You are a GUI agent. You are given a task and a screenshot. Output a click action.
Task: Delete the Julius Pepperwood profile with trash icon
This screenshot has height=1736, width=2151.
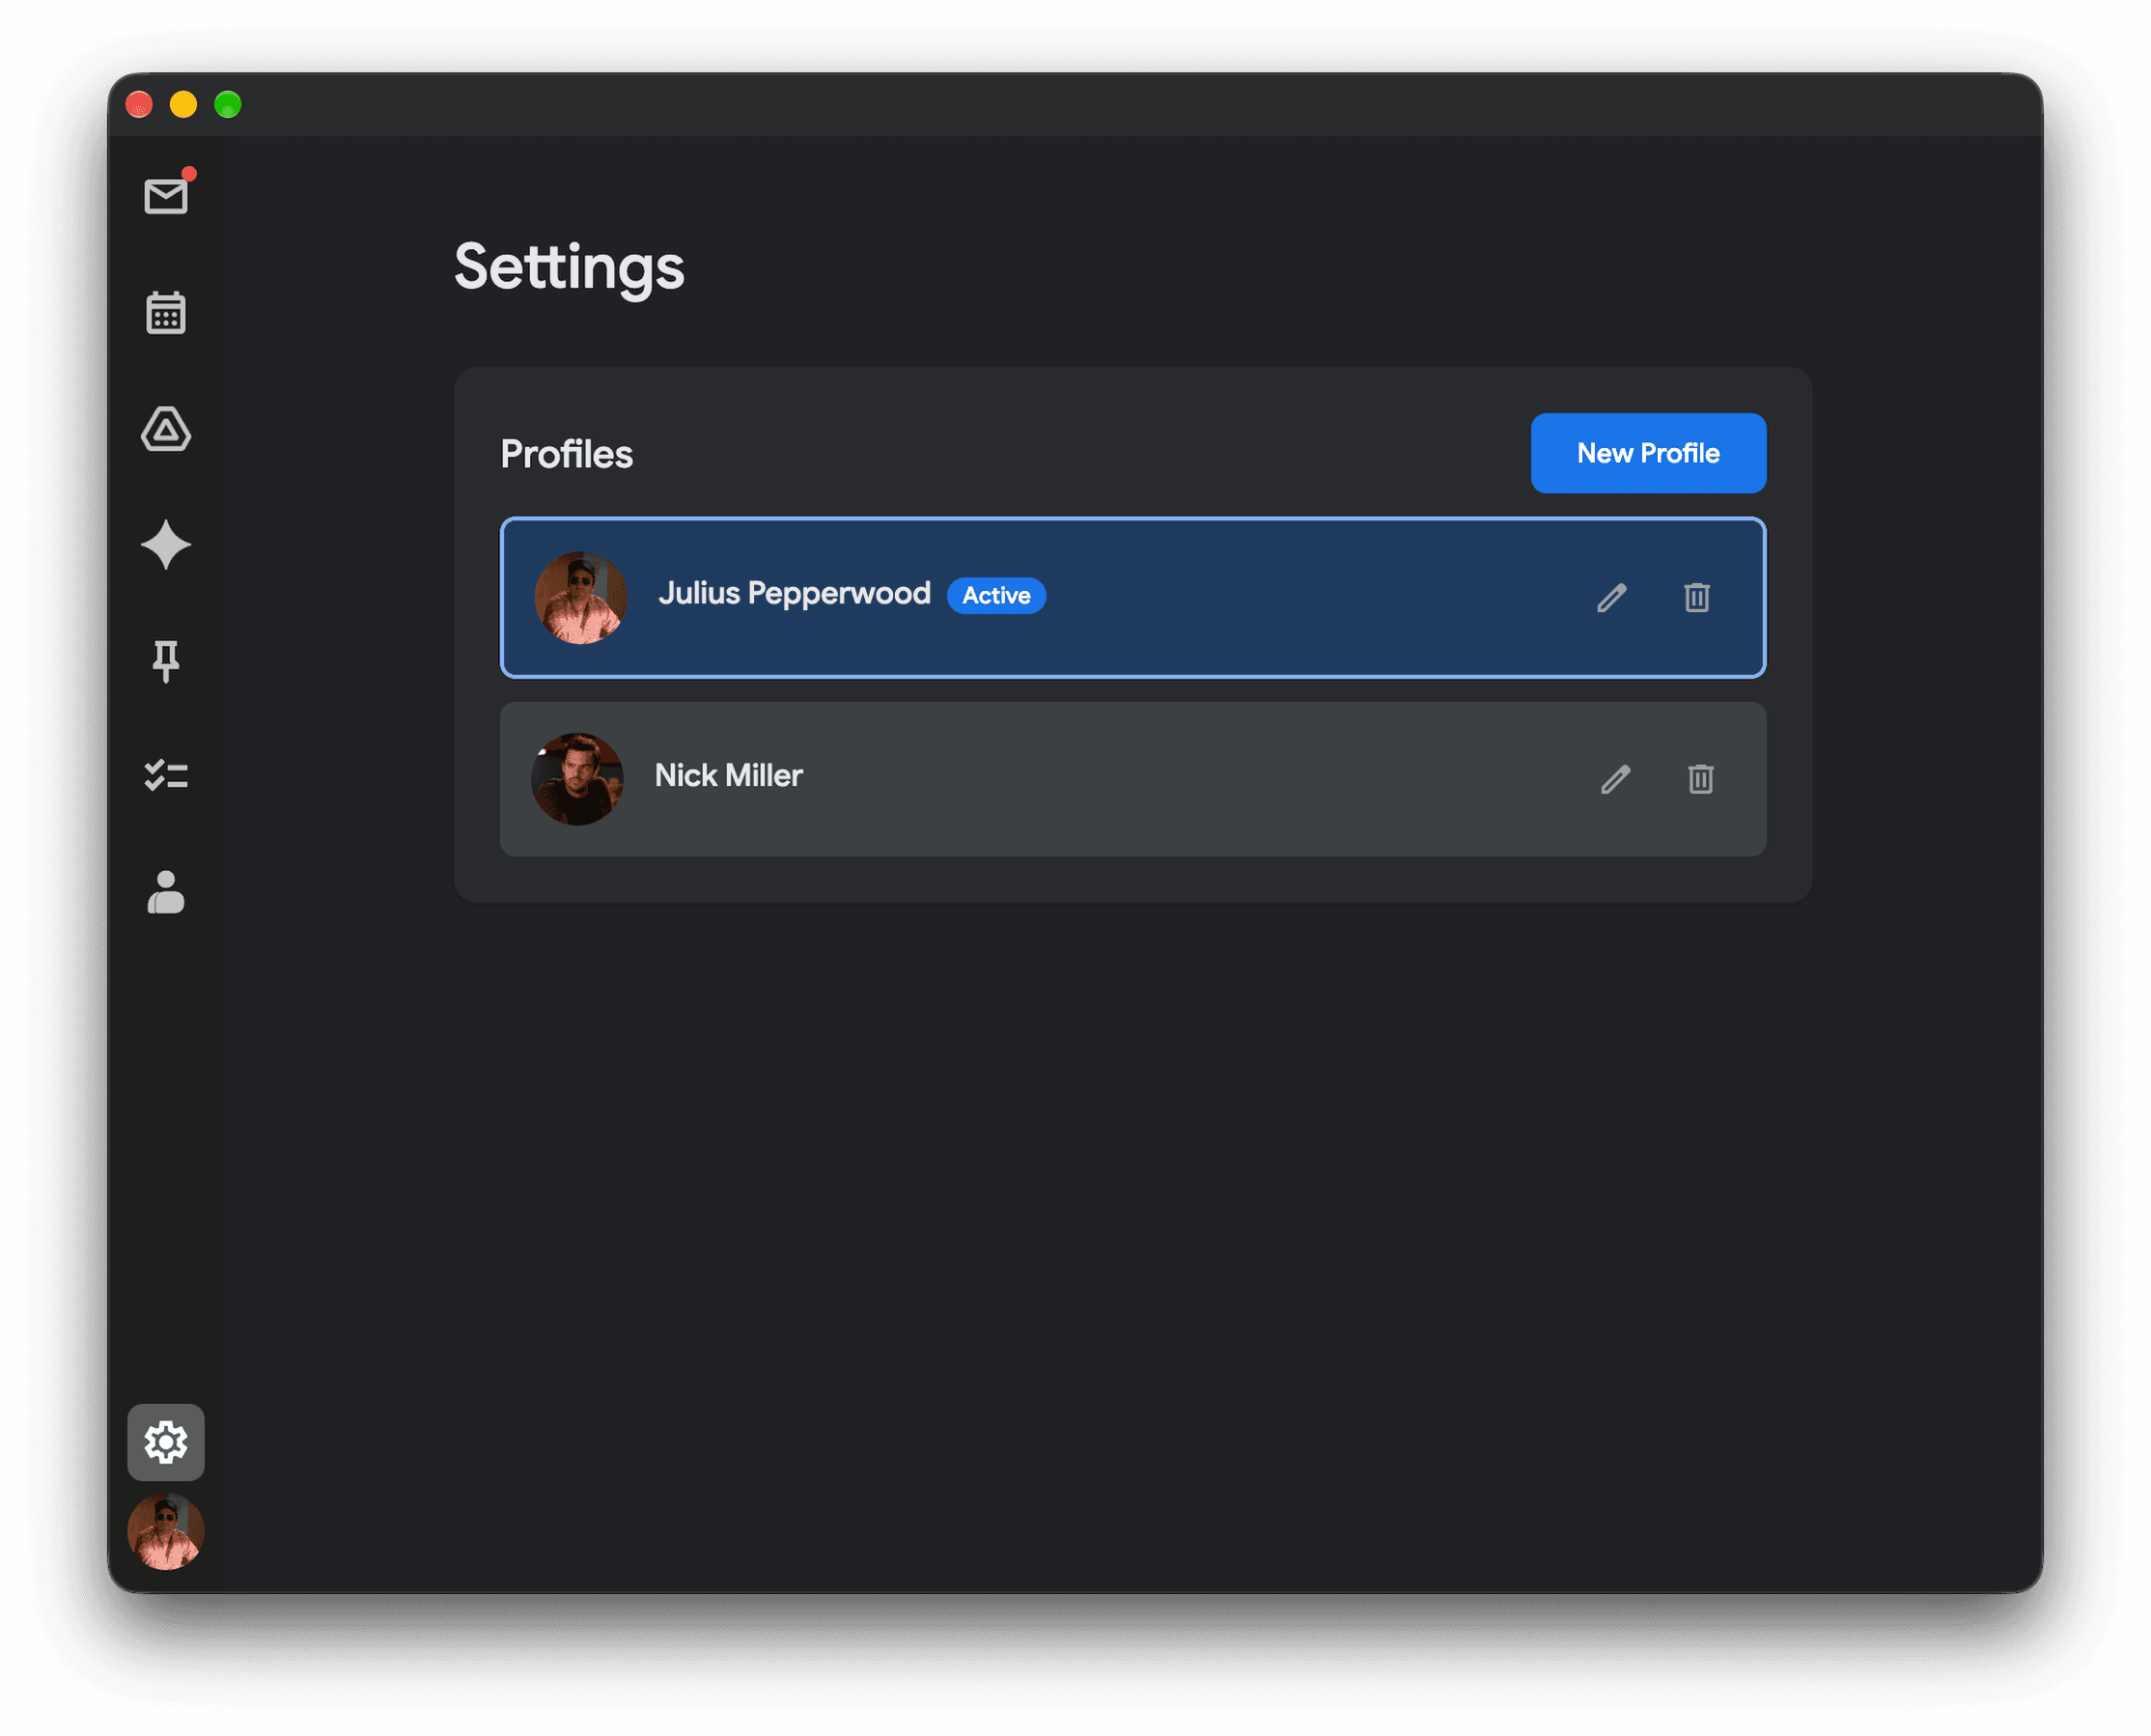1697,598
